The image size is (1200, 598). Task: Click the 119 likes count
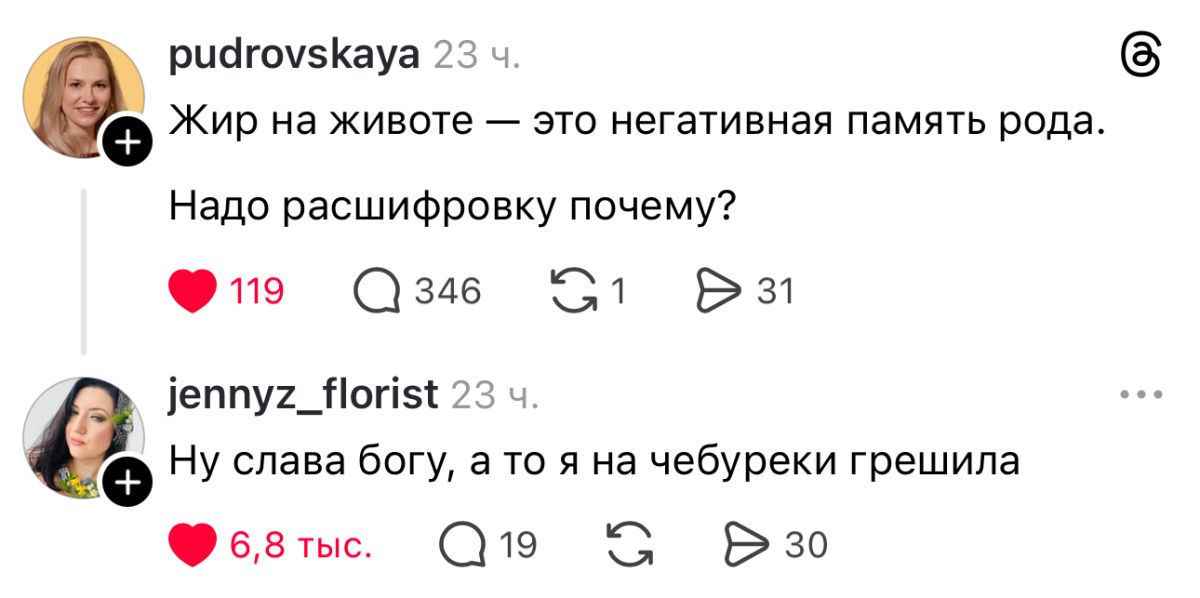[x=258, y=291]
